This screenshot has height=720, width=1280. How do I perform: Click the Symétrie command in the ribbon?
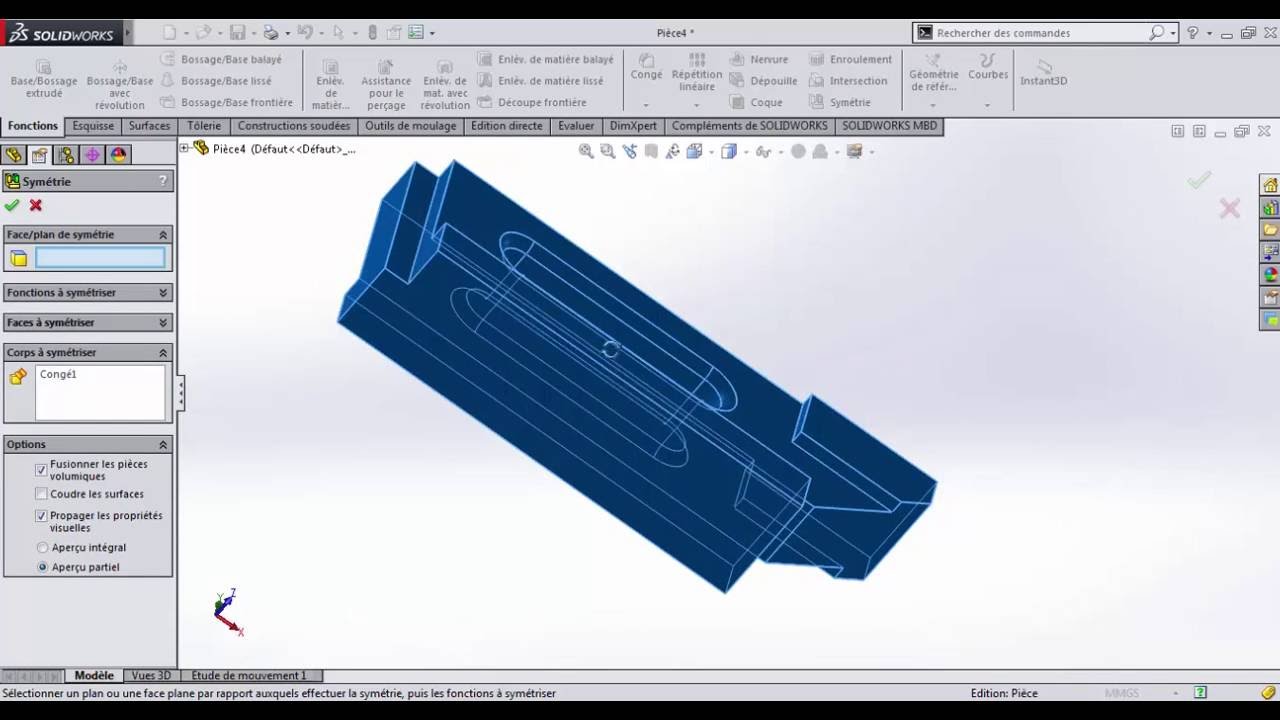[x=839, y=102]
